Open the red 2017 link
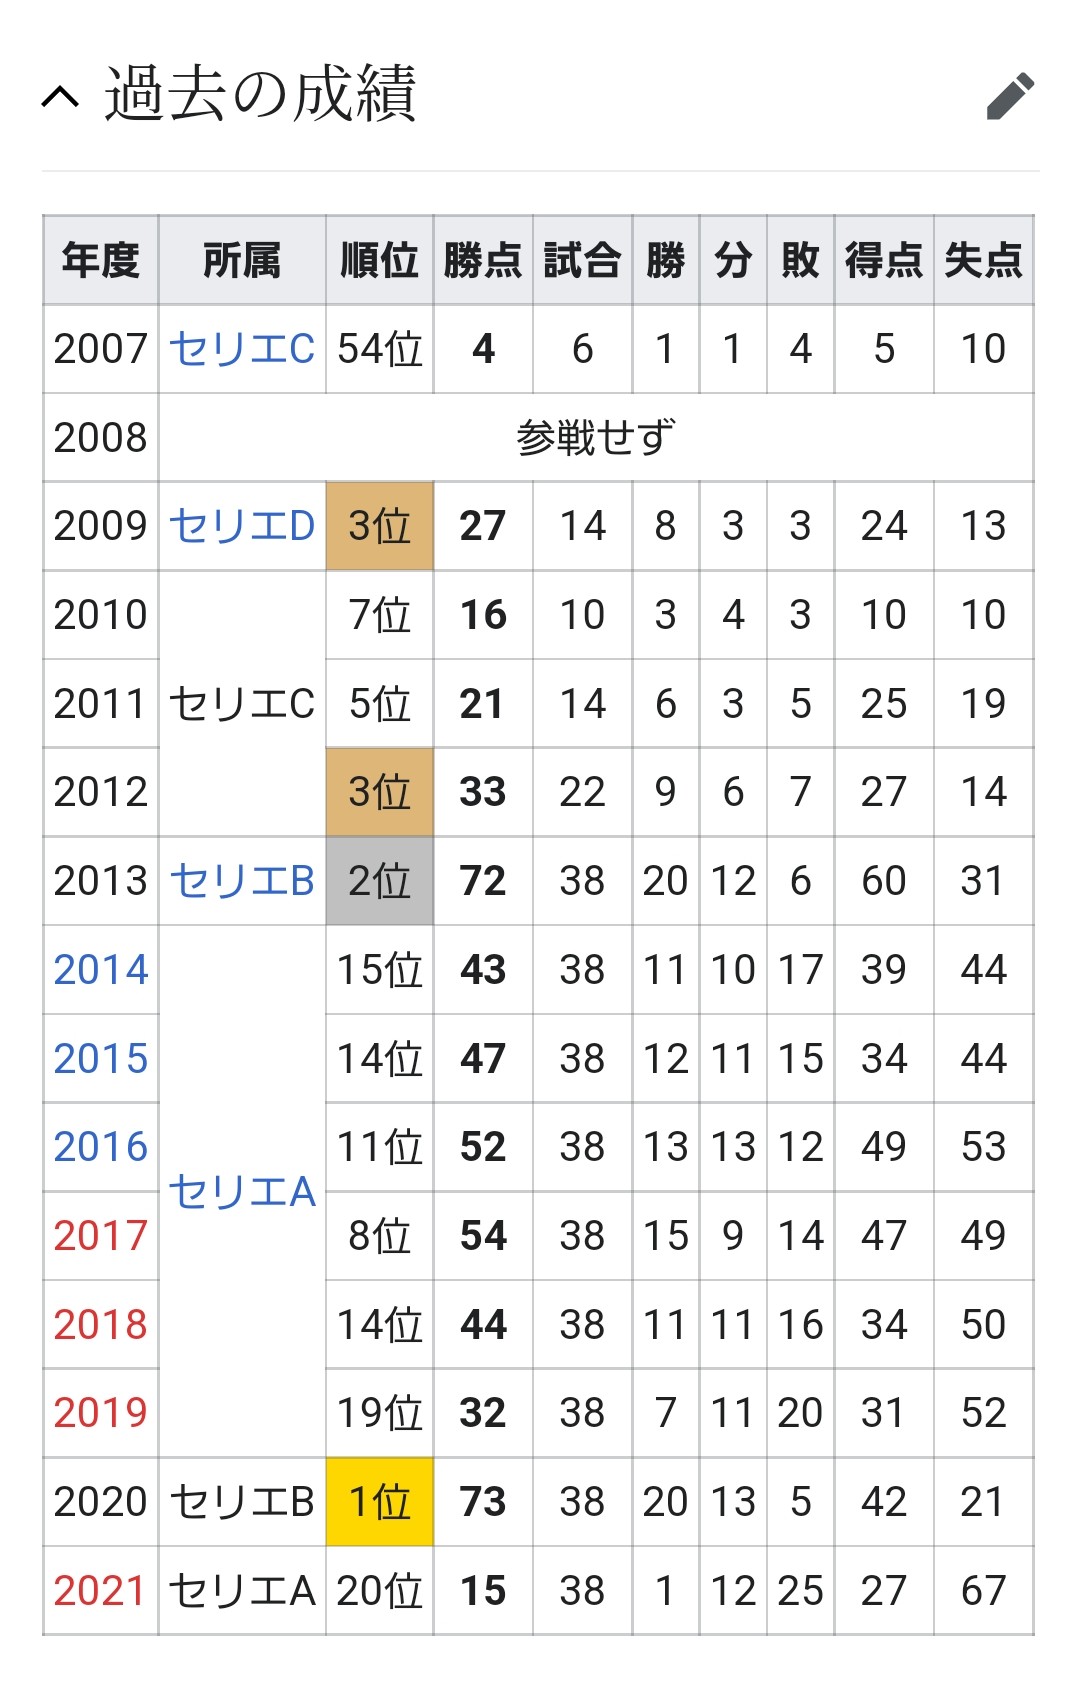The width and height of the screenshot is (1080, 1683). point(101,1236)
